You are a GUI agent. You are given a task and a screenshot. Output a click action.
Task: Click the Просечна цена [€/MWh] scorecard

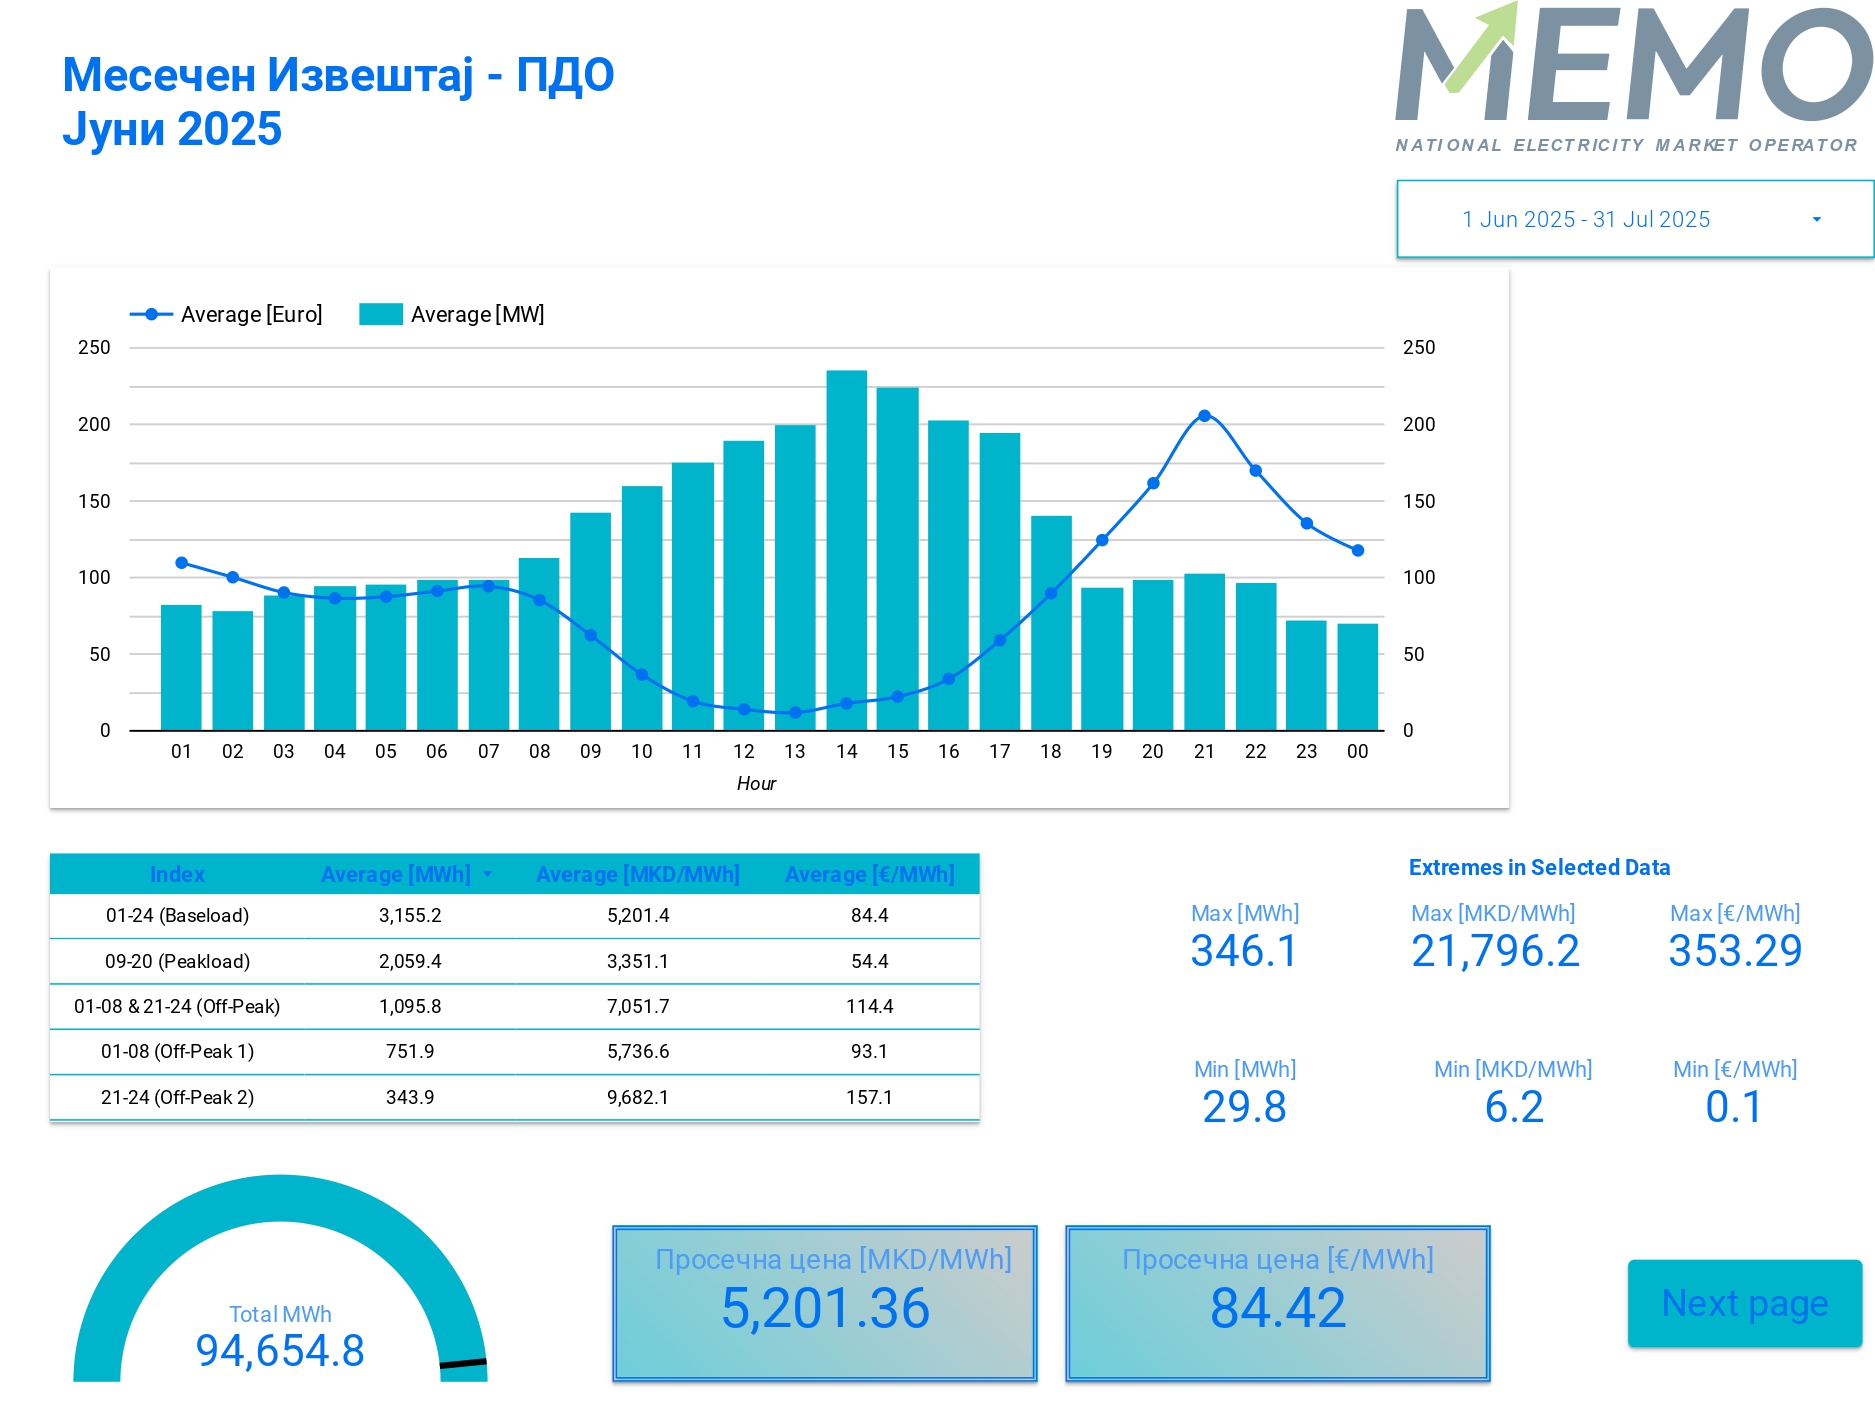pos(1277,1303)
